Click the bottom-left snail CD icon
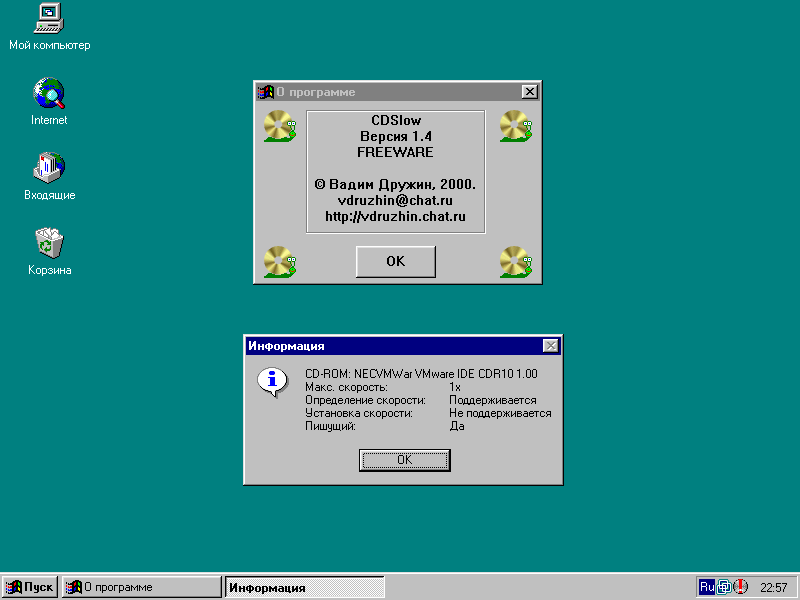Image resolution: width=800 pixels, height=600 pixels. click(281, 261)
